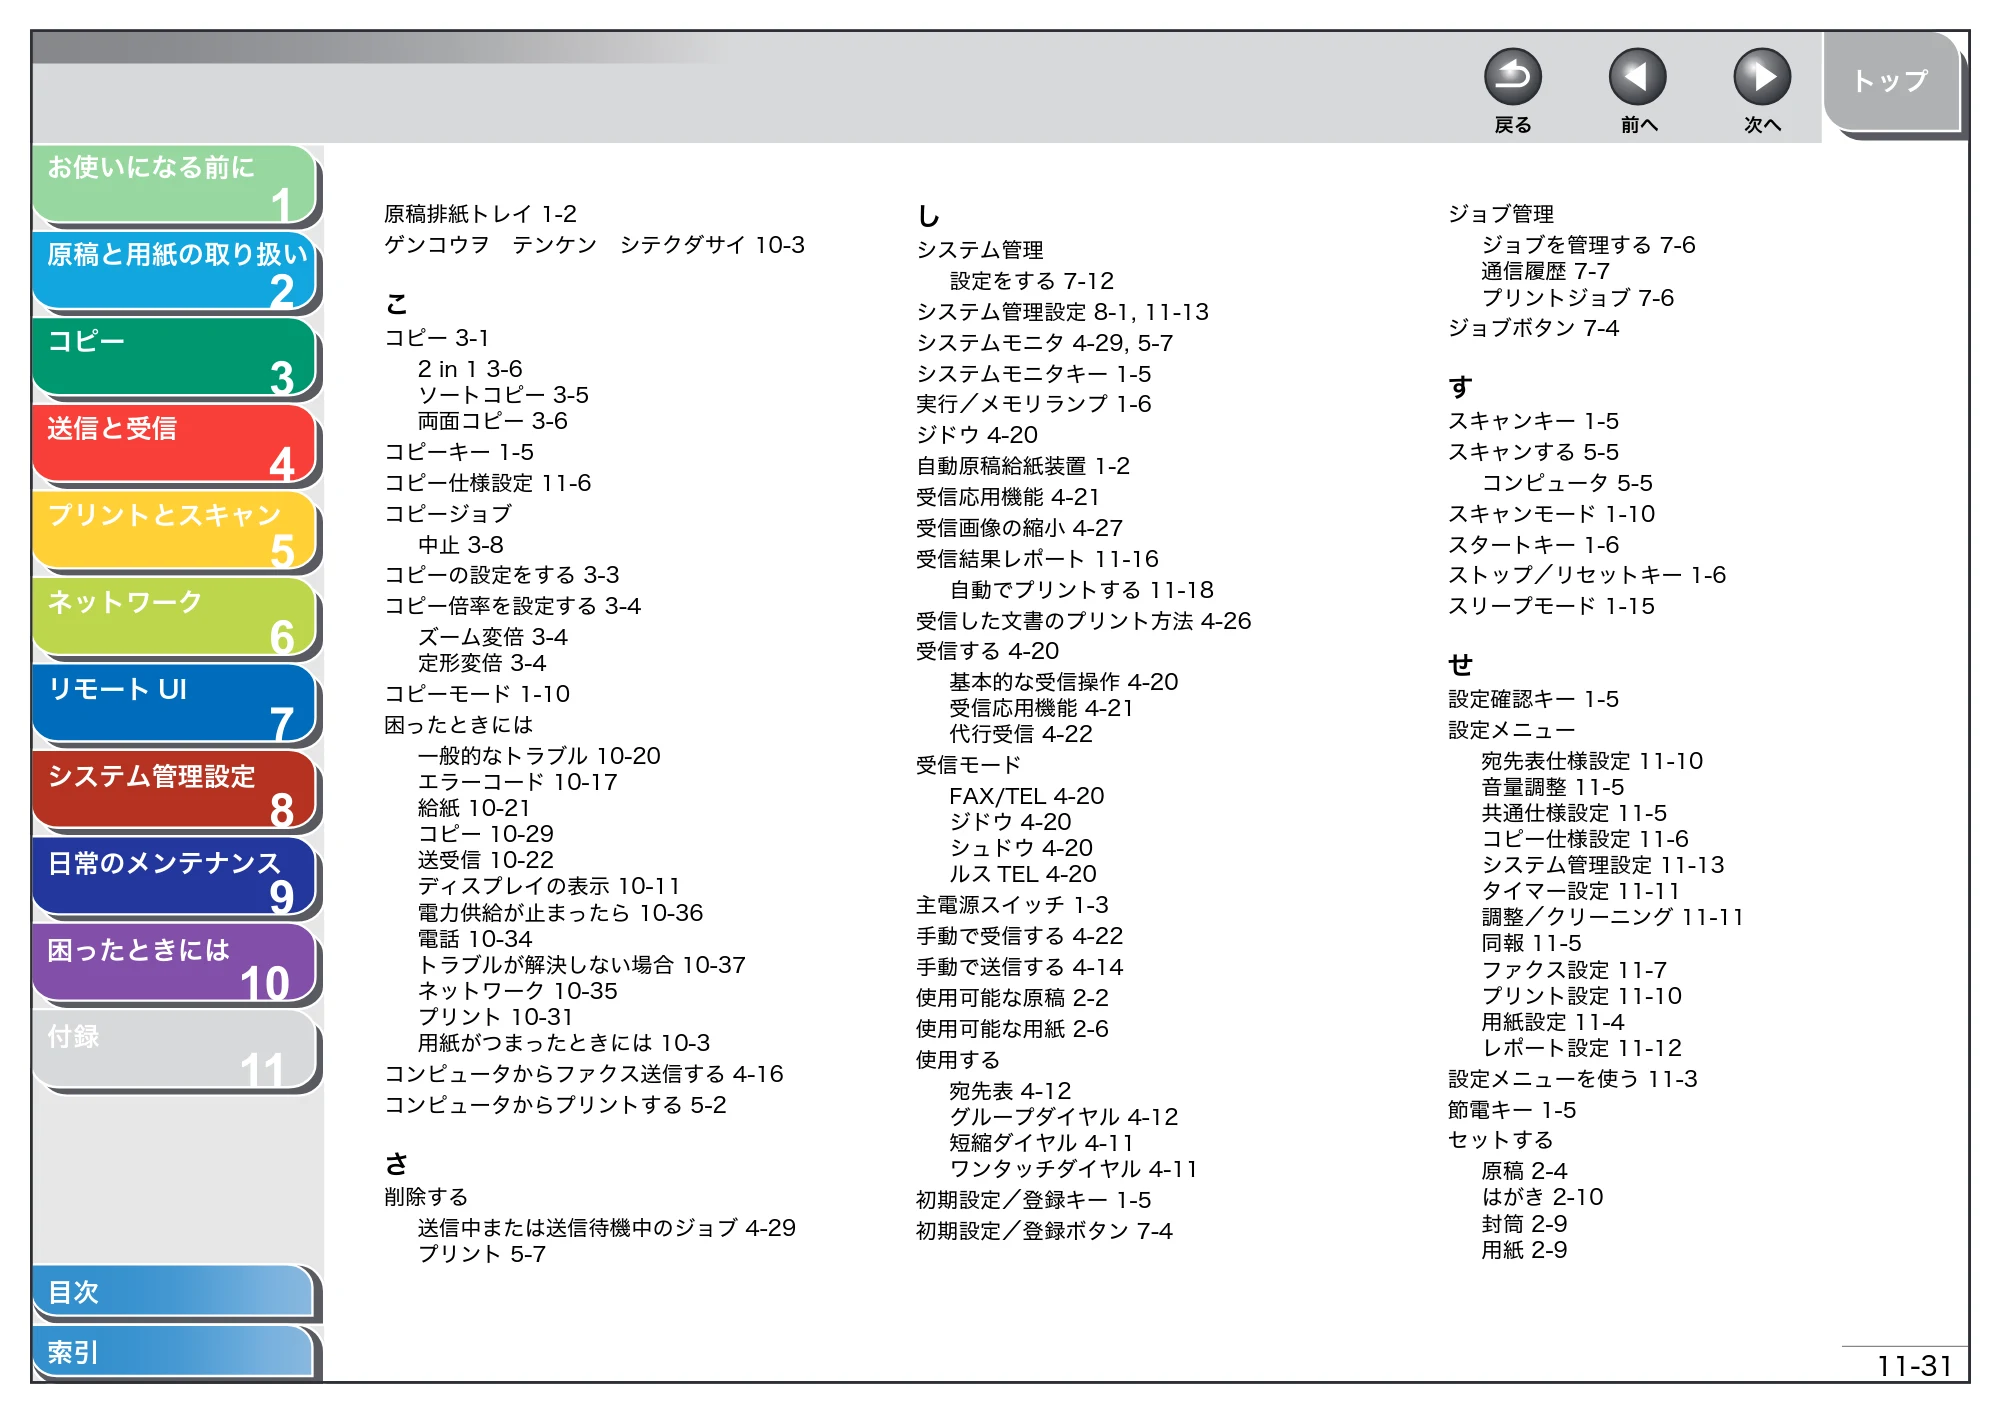Open the トップ tab

click(1891, 82)
